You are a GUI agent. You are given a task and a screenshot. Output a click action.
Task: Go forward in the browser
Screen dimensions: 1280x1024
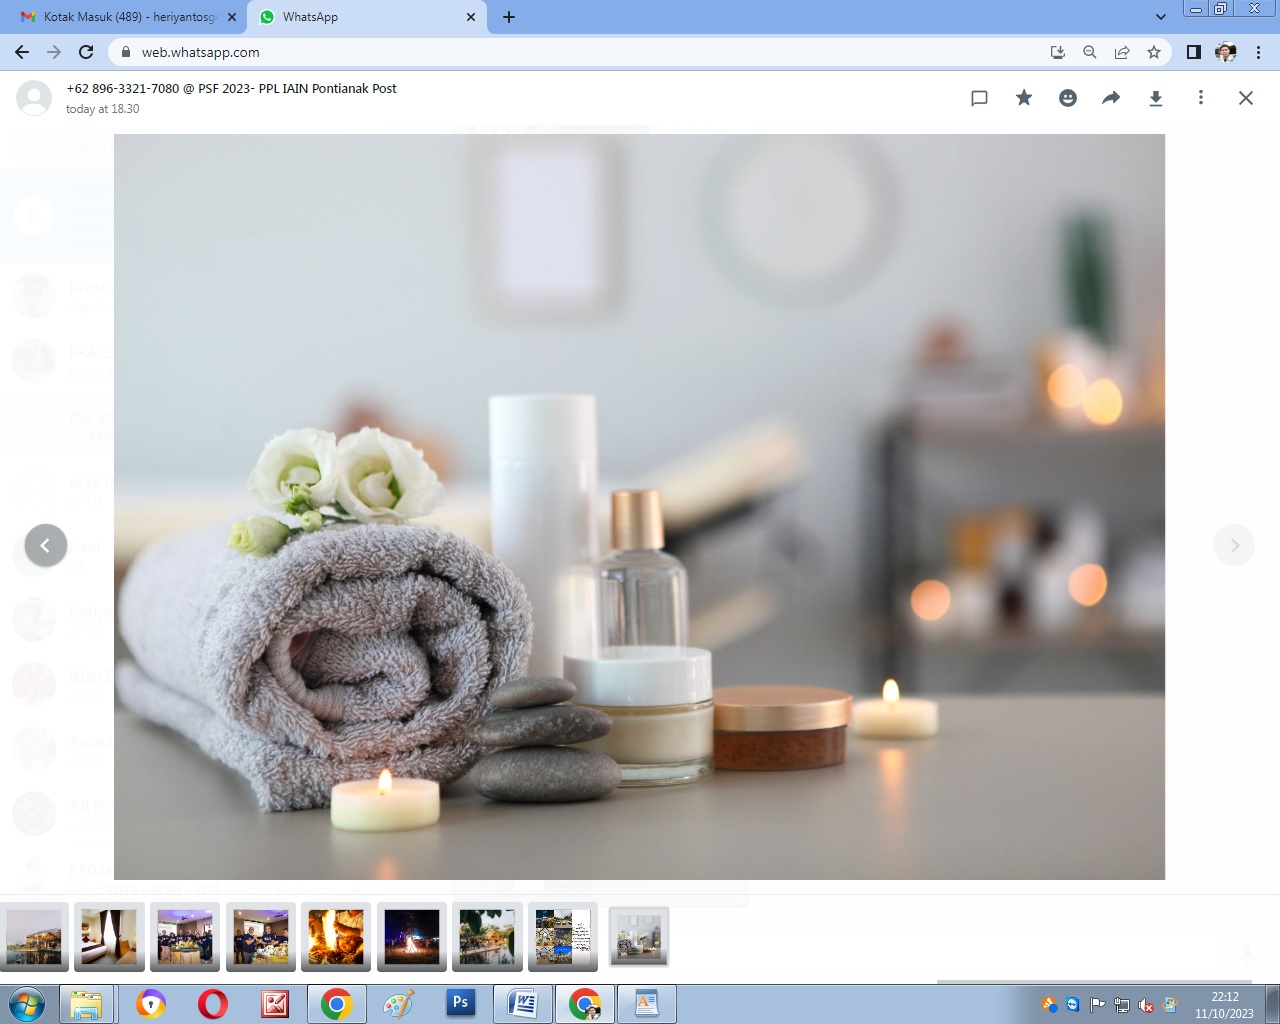coord(54,52)
